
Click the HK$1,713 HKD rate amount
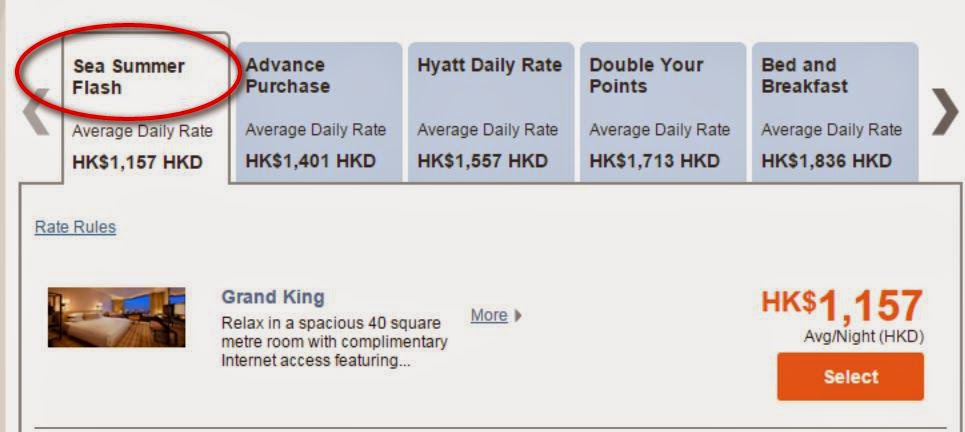[654, 161]
